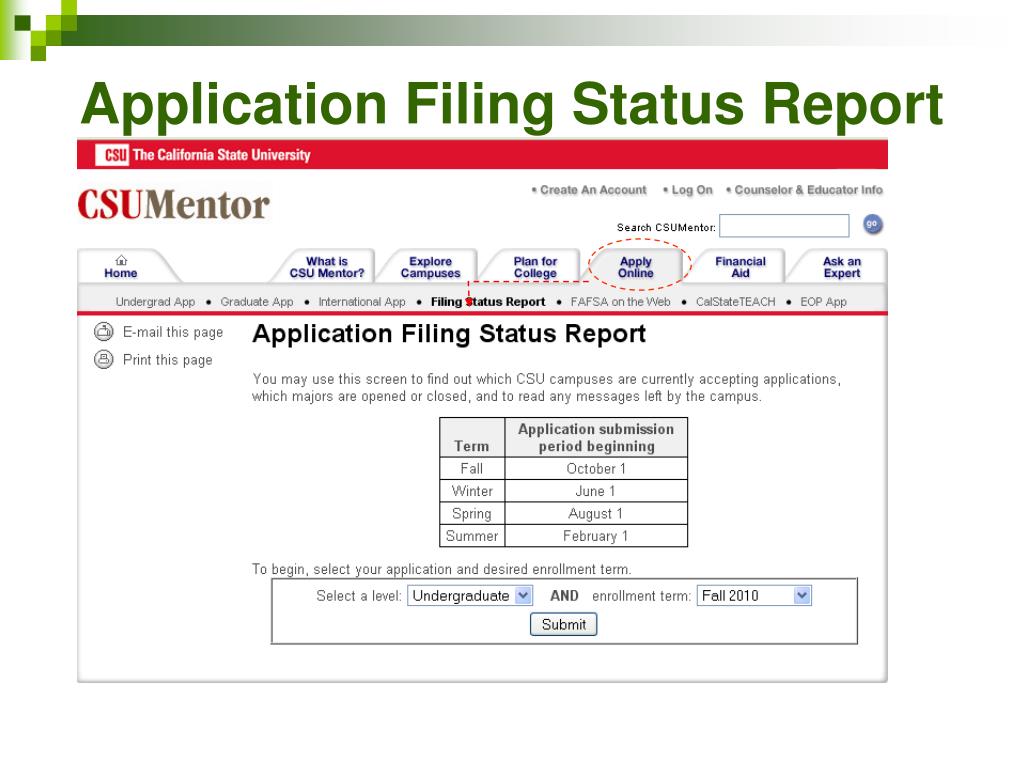The image size is (1024, 768).
Task: Open the Graduate App submenu link
Action: 257,302
